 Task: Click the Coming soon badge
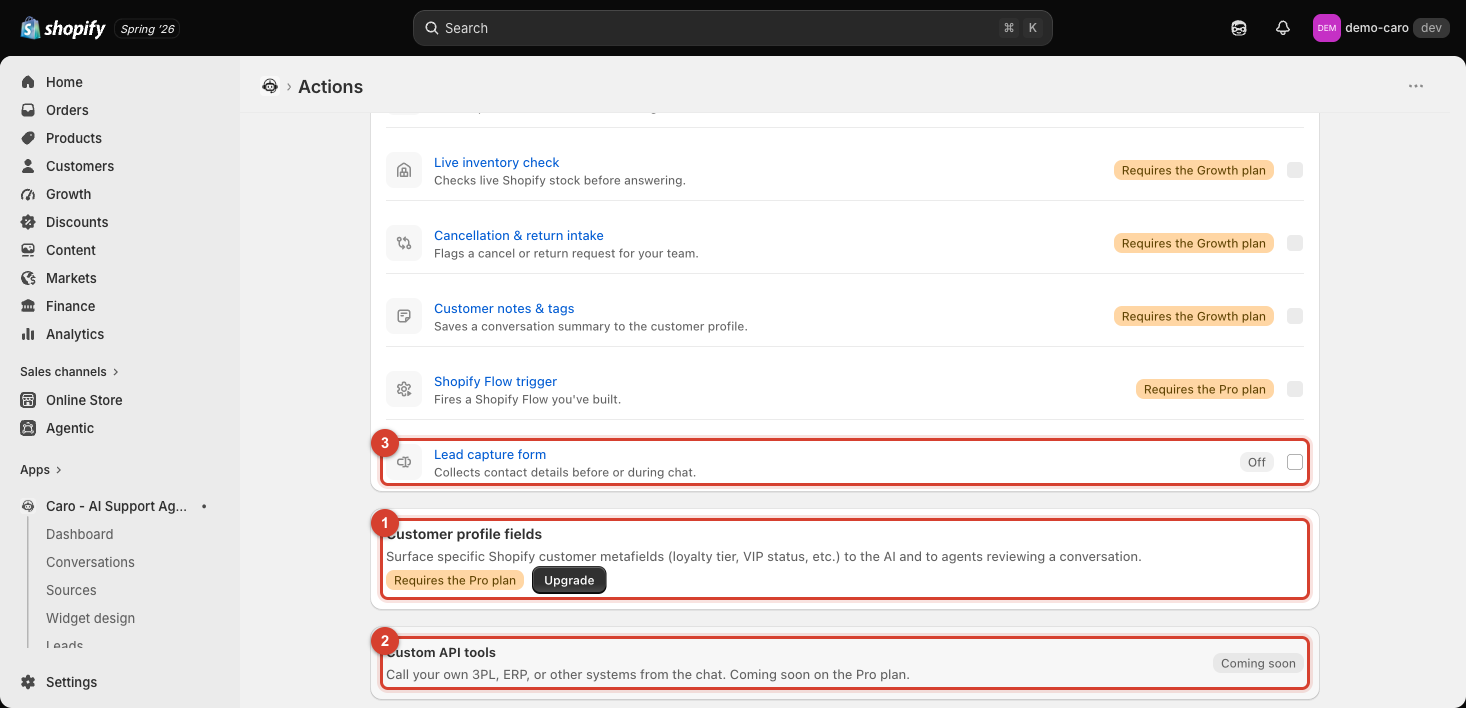1258,663
